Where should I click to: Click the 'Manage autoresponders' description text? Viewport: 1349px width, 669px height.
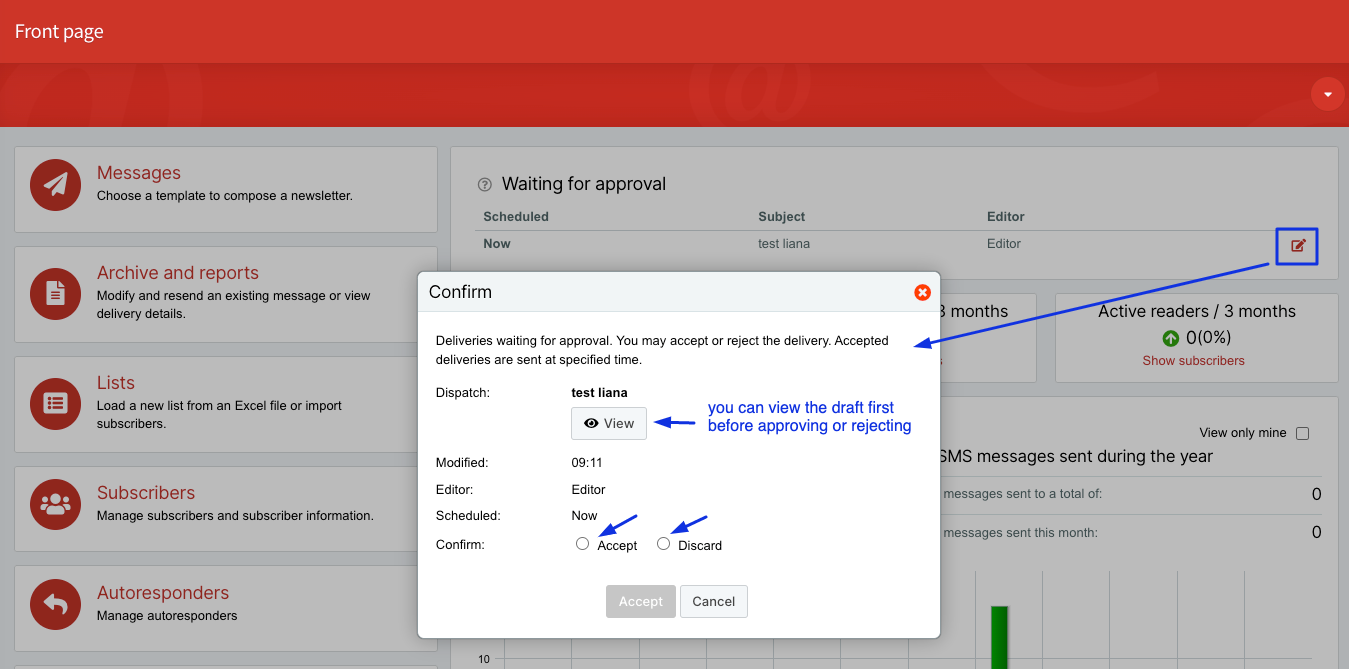167,616
